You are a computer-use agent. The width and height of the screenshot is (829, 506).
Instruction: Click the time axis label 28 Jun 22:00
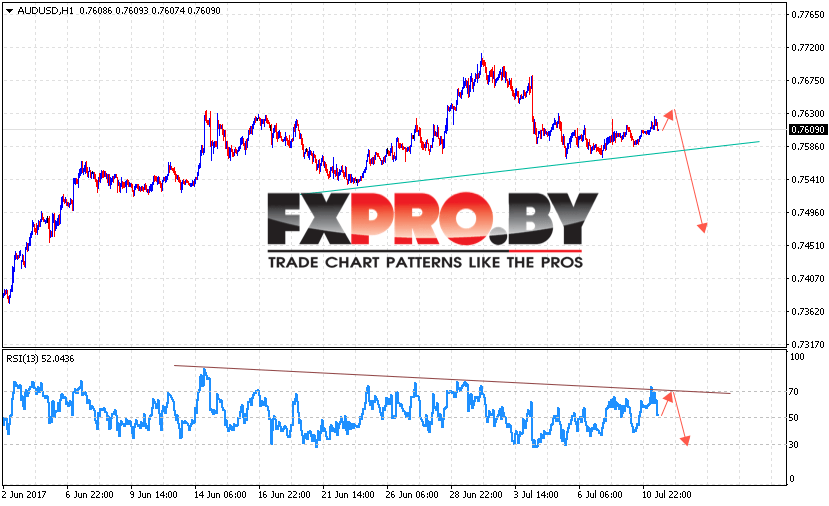pyautogui.click(x=476, y=495)
